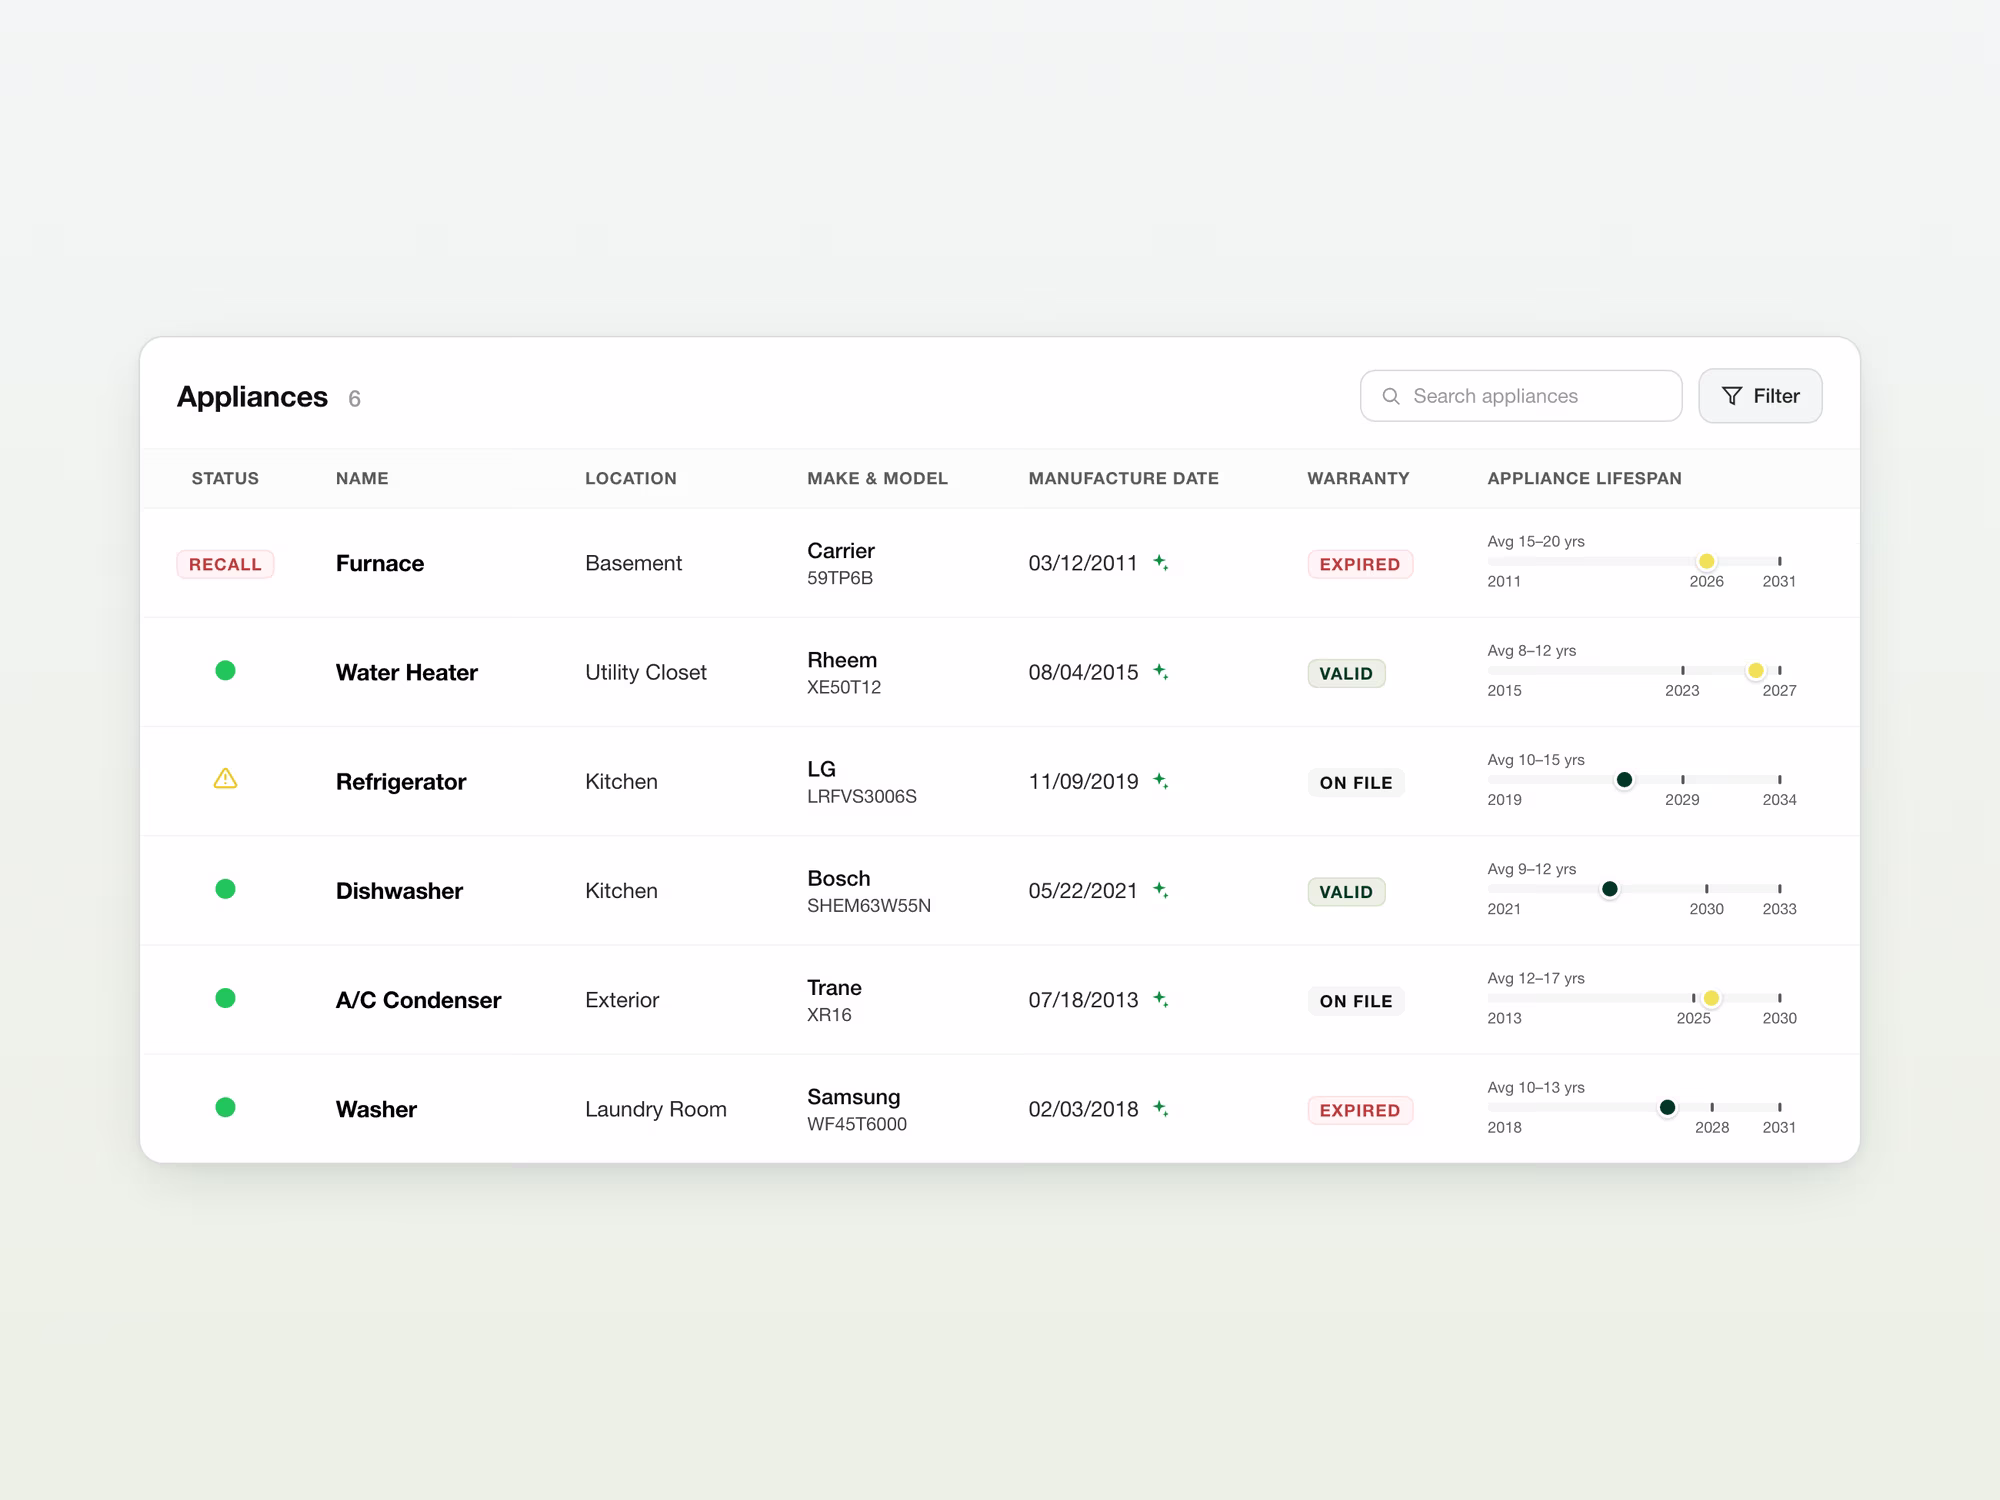Viewport: 2000px width, 1500px height.
Task: Open the Dishwasher appliance
Action: pyautogui.click(x=399, y=890)
